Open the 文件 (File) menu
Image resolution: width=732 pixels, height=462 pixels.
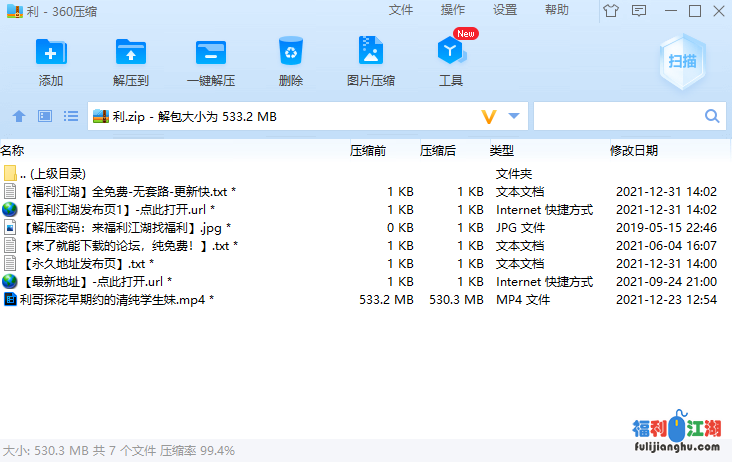tap(401, 10)
